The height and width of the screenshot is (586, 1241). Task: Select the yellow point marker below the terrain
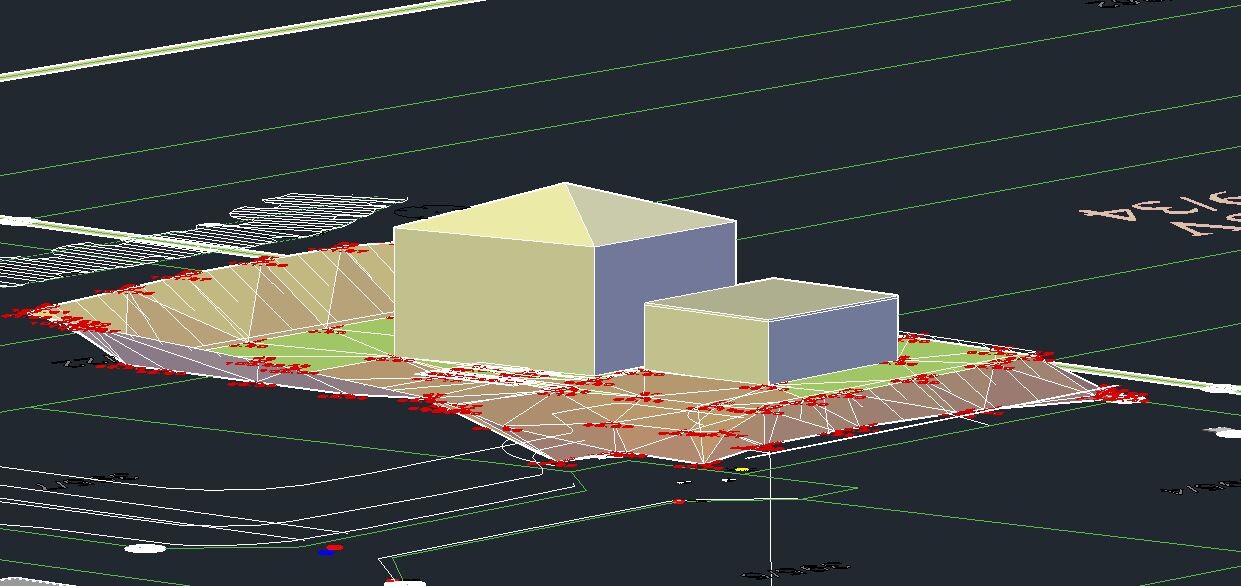[x=742, y=469]
